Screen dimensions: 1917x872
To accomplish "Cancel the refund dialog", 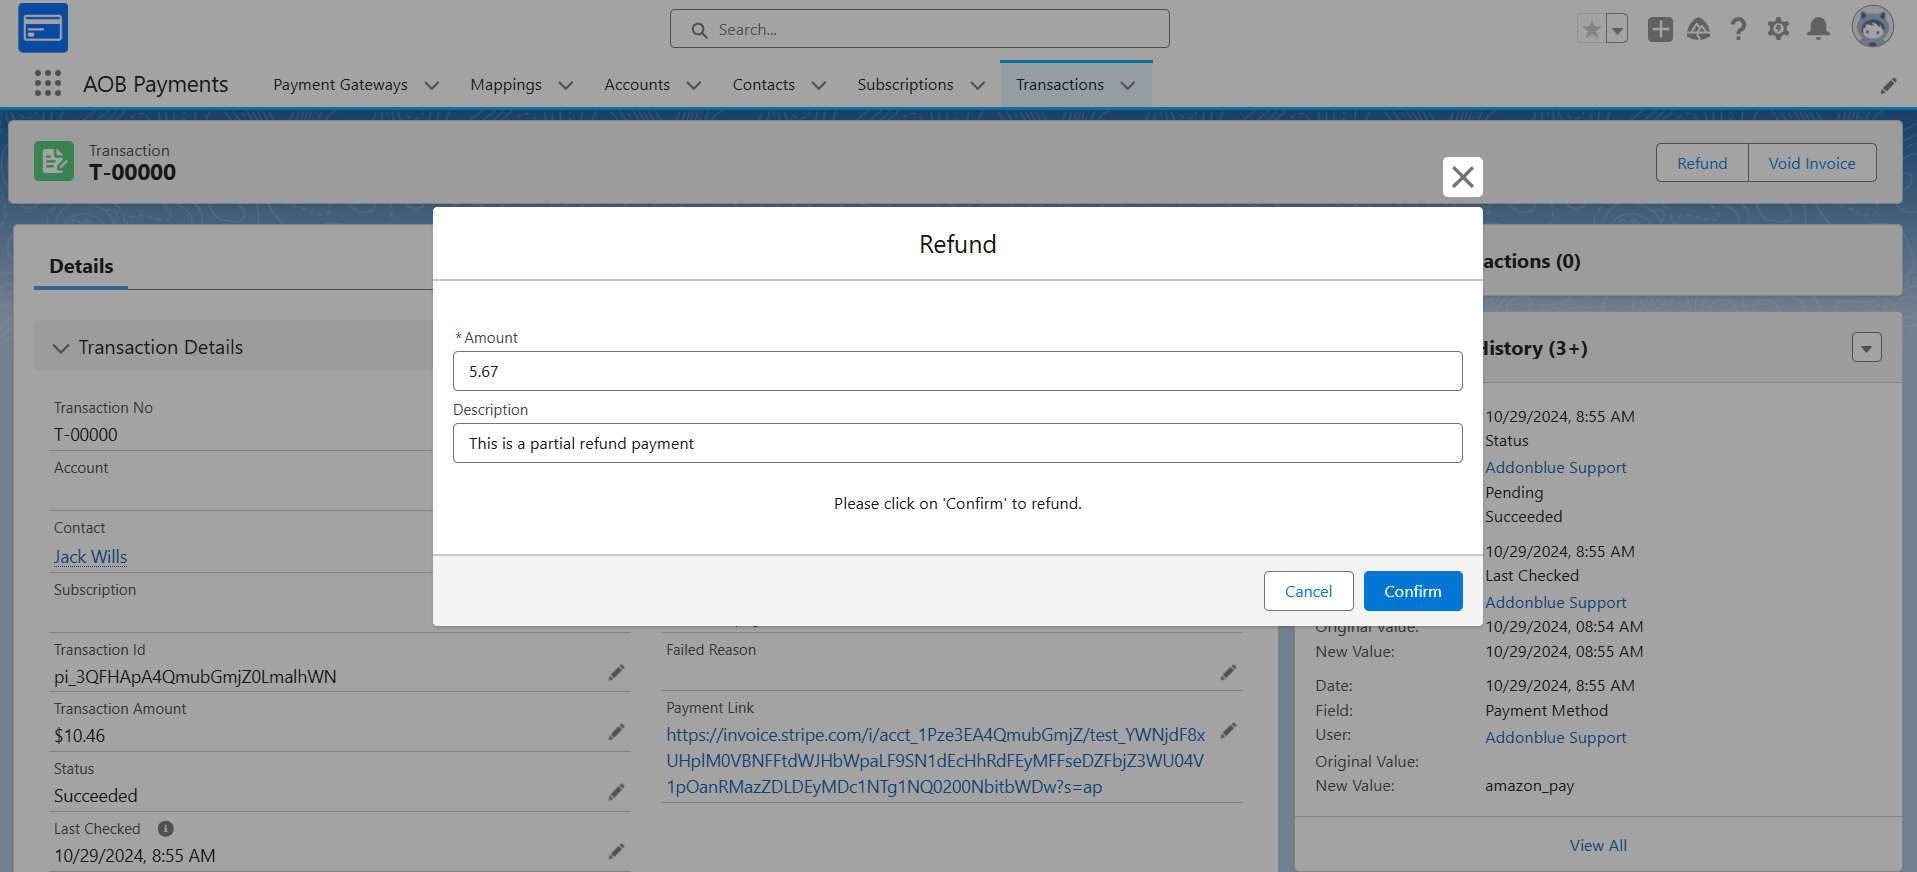I will pos(1308,591).
